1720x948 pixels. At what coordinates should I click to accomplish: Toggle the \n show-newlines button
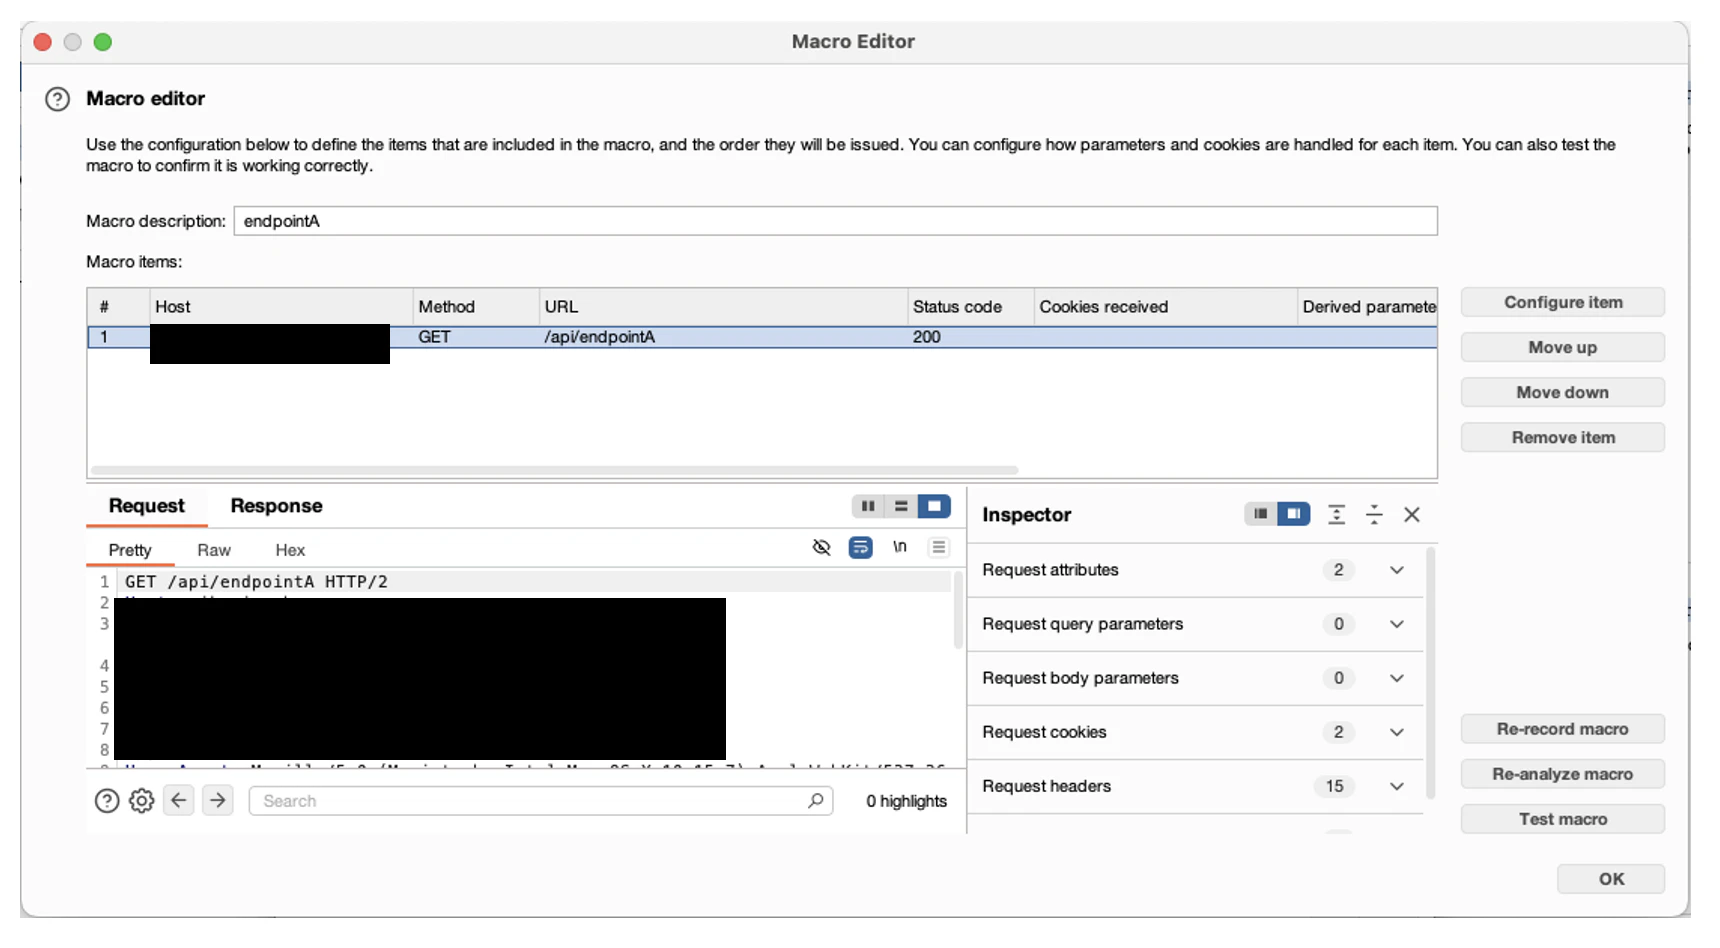(x=900, y=547)
